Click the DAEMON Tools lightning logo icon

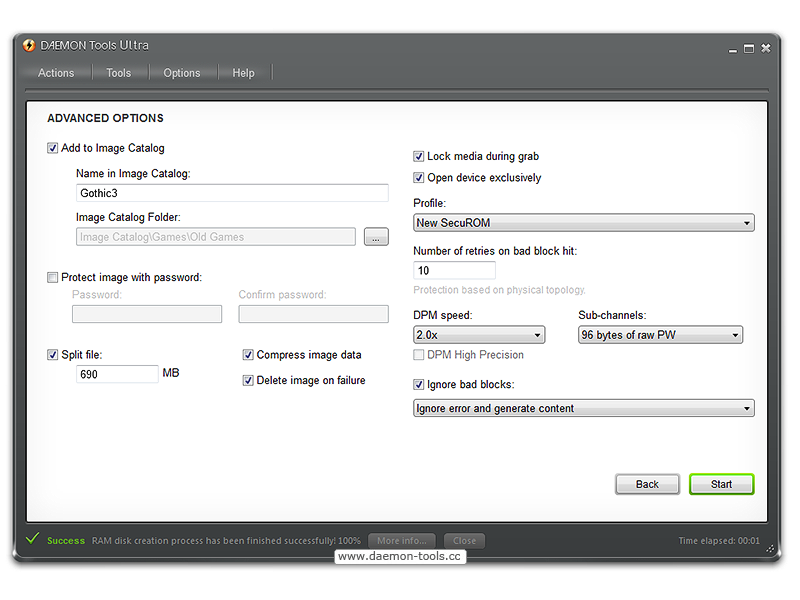(29, 46)
